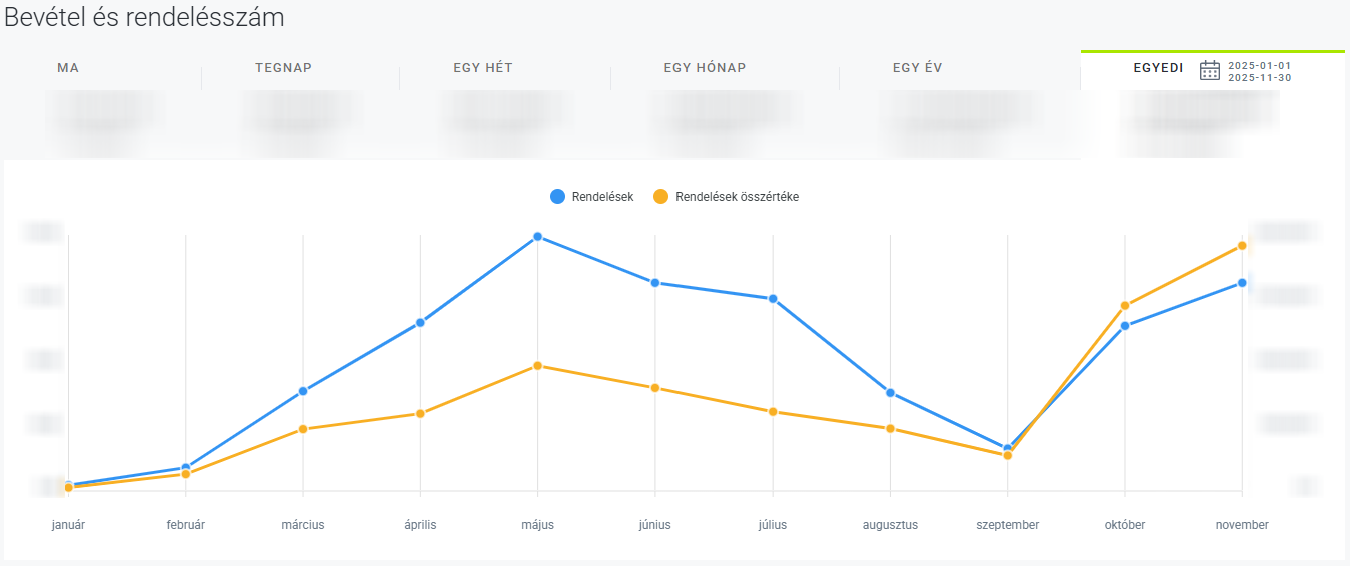Toggle the Rendelések összértéke legend series
Screen dimensions: 1350x566
coord(737,197)
